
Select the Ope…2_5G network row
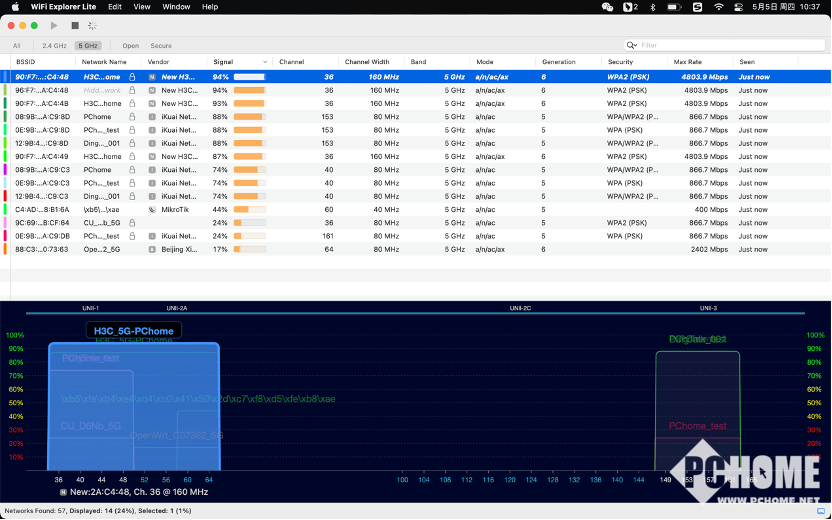416,249
